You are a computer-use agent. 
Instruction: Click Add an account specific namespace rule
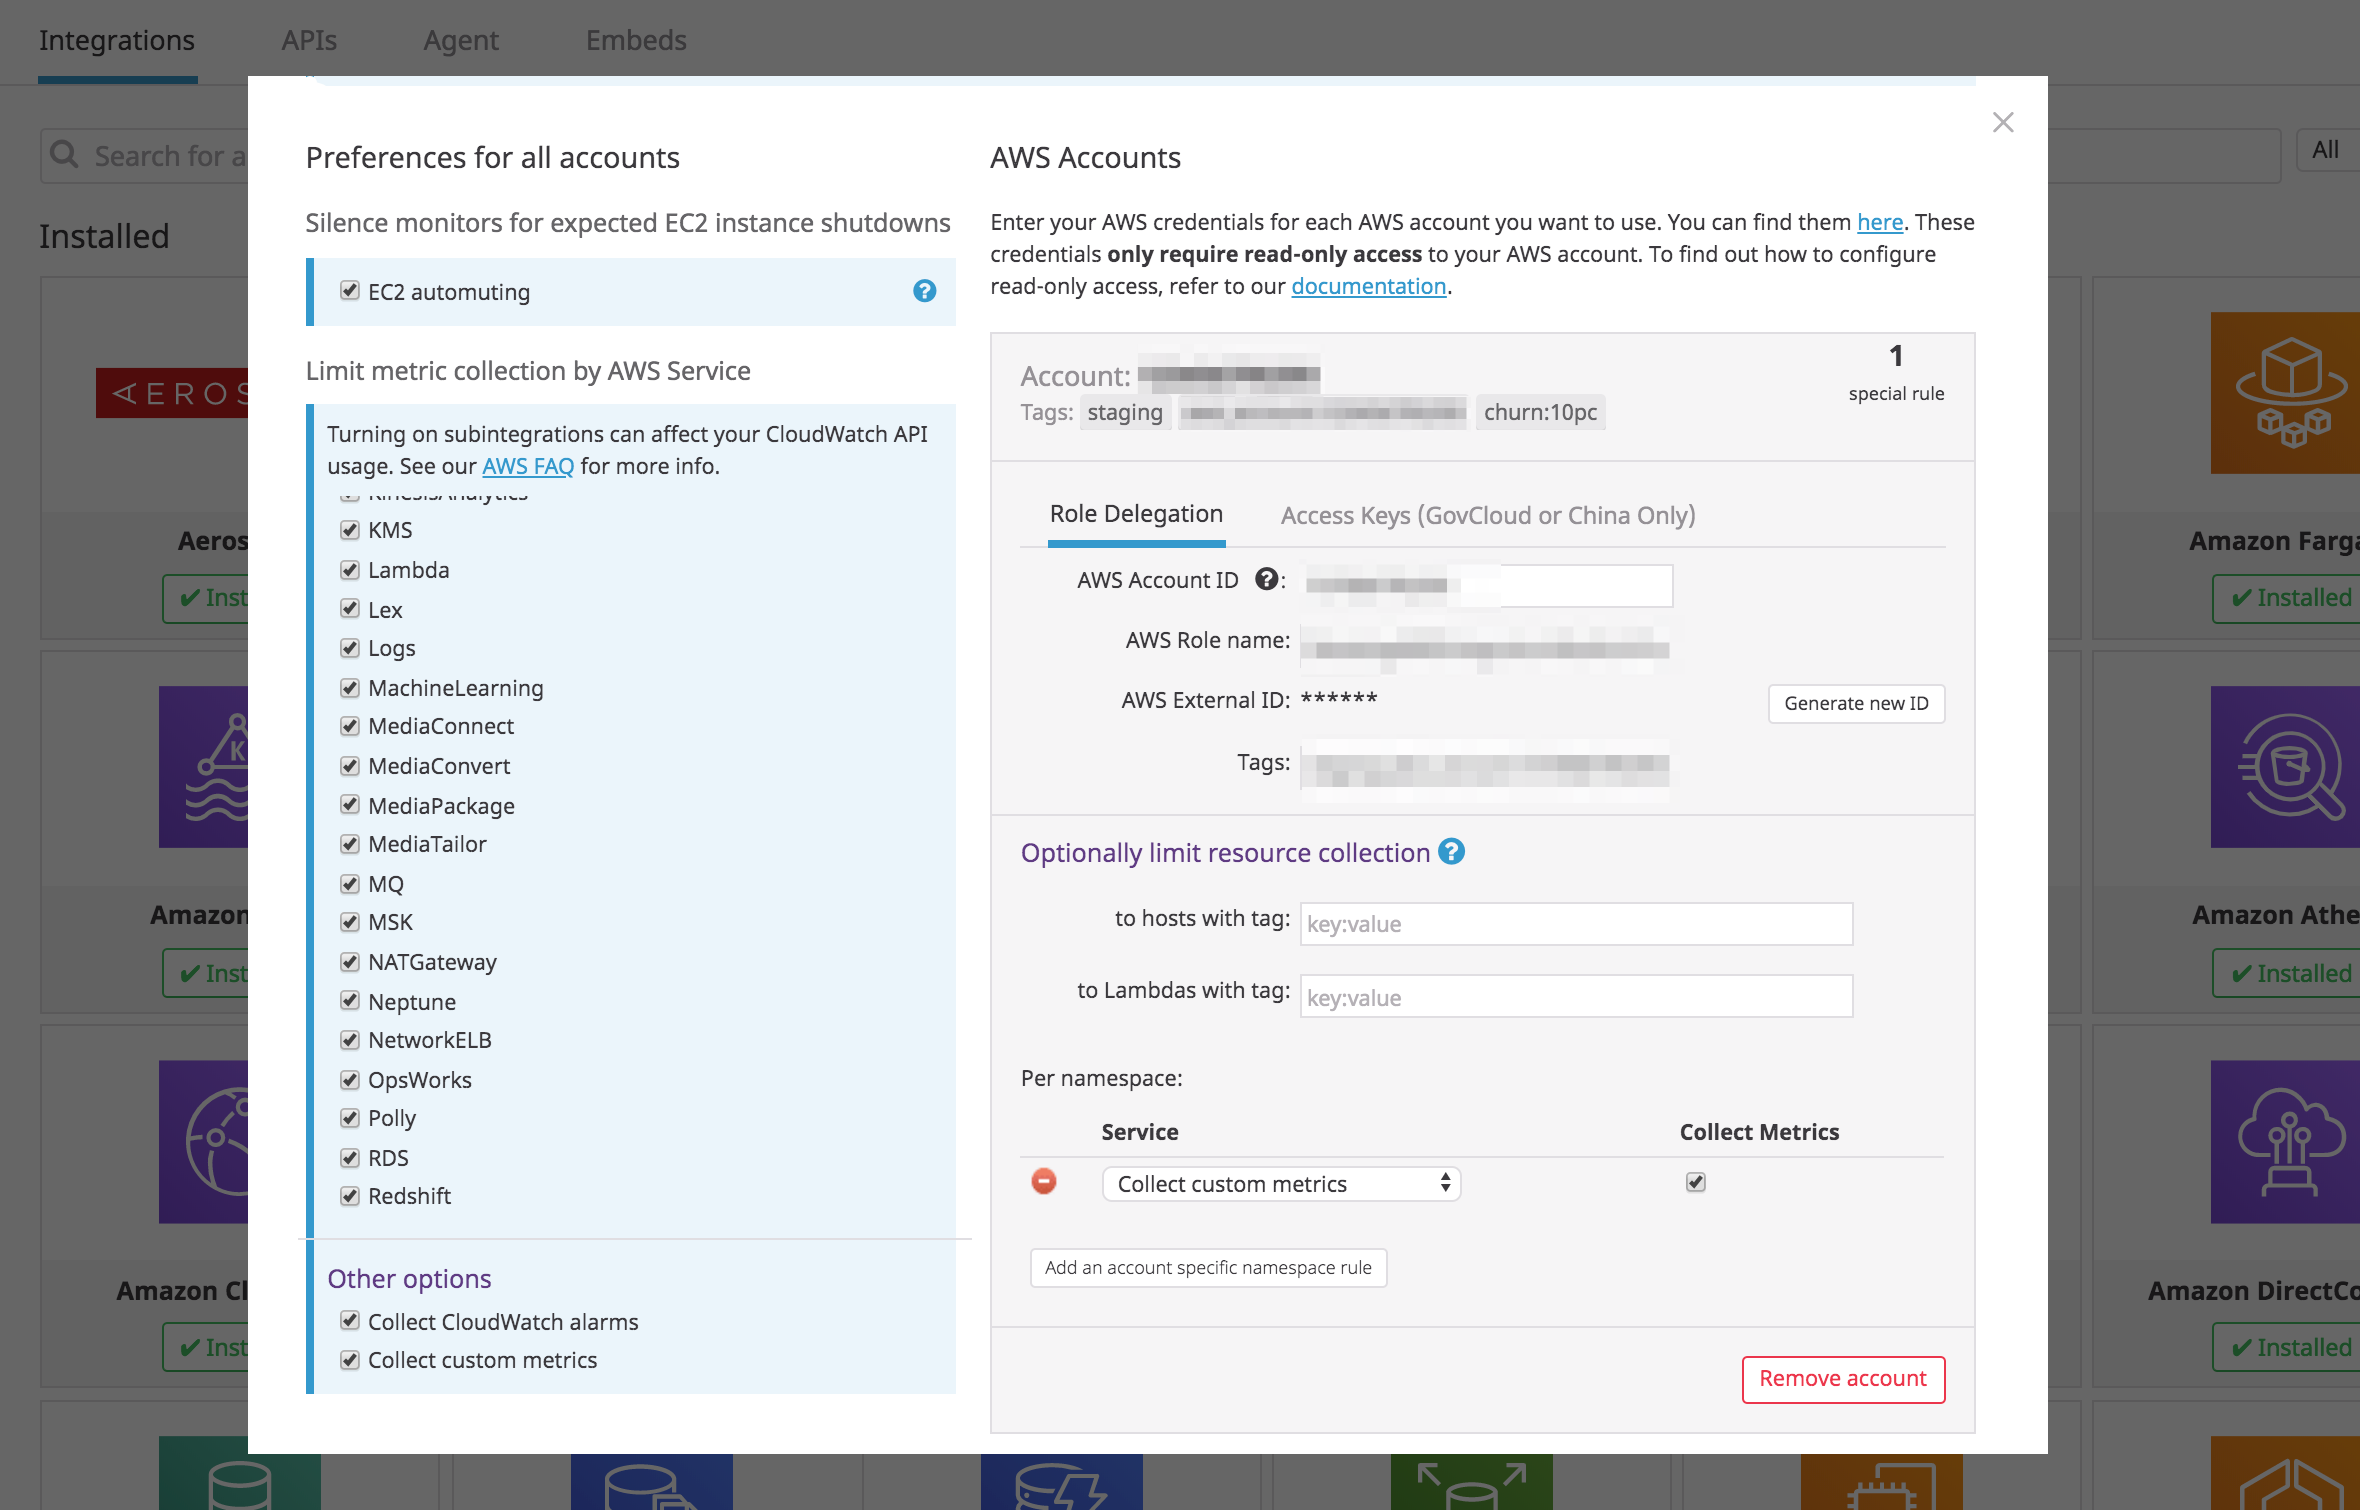pyautogui.click(x=1207, y=1267)
